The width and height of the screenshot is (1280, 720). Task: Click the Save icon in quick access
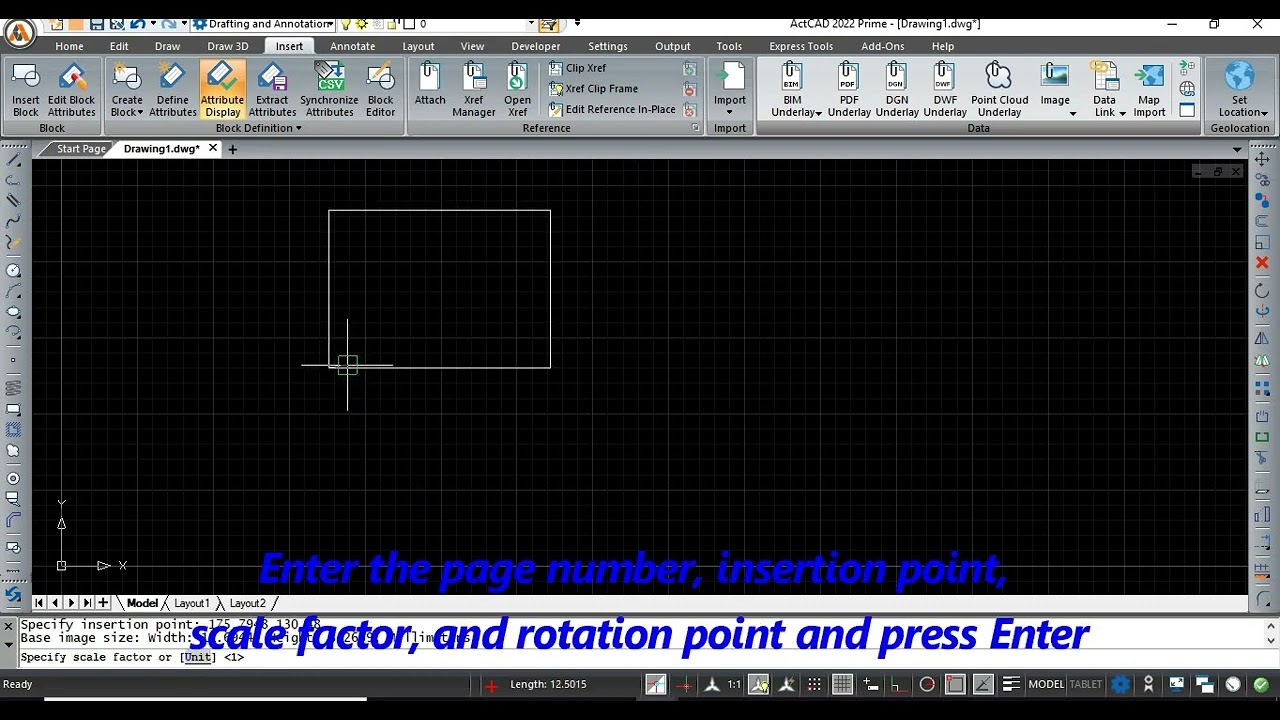(97, 24)
